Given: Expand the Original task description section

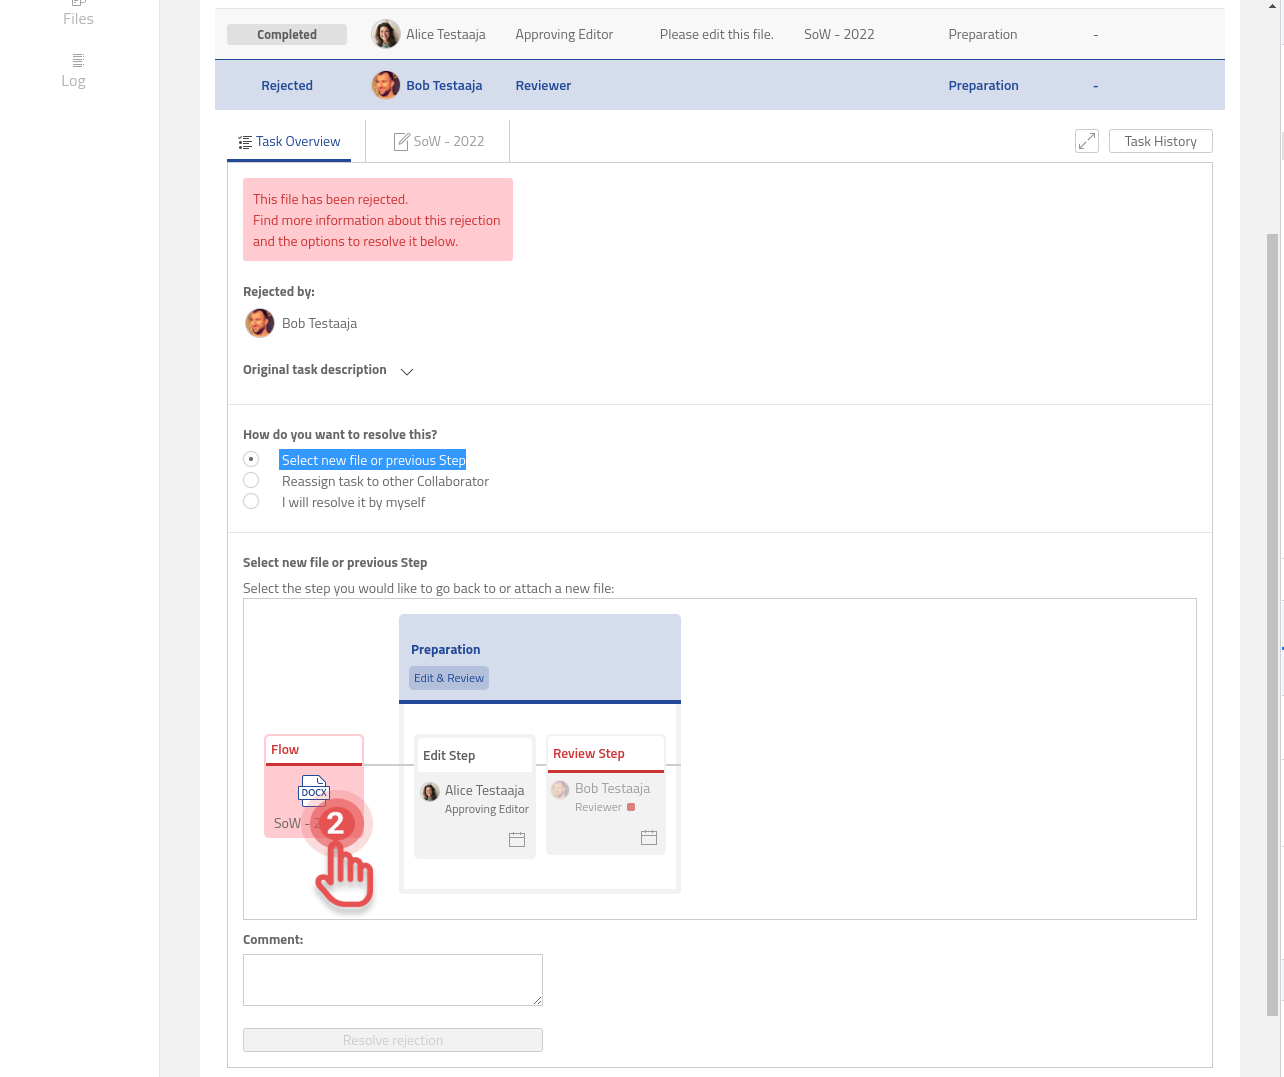Looking at the screenshot, I should (x=406, y=371).
